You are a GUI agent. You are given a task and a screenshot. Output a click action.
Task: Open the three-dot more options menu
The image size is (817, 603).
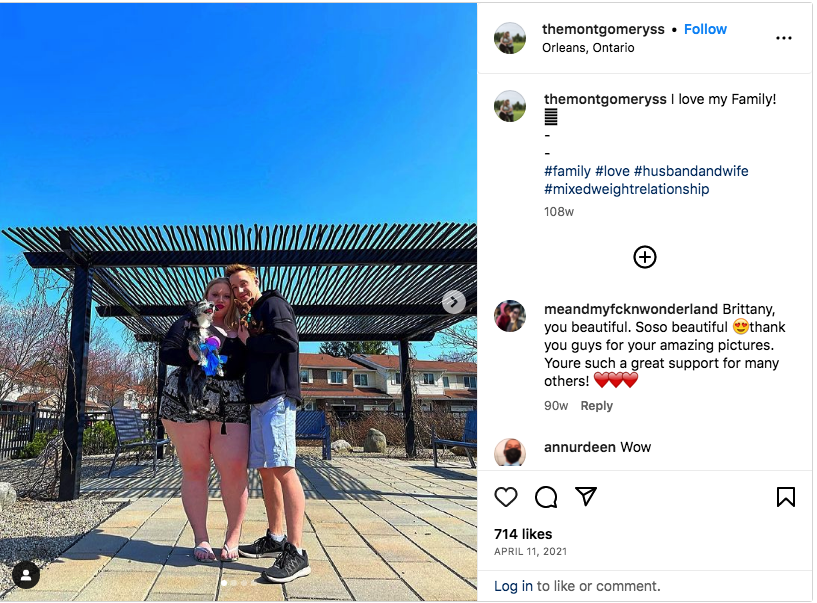point(783,38)
